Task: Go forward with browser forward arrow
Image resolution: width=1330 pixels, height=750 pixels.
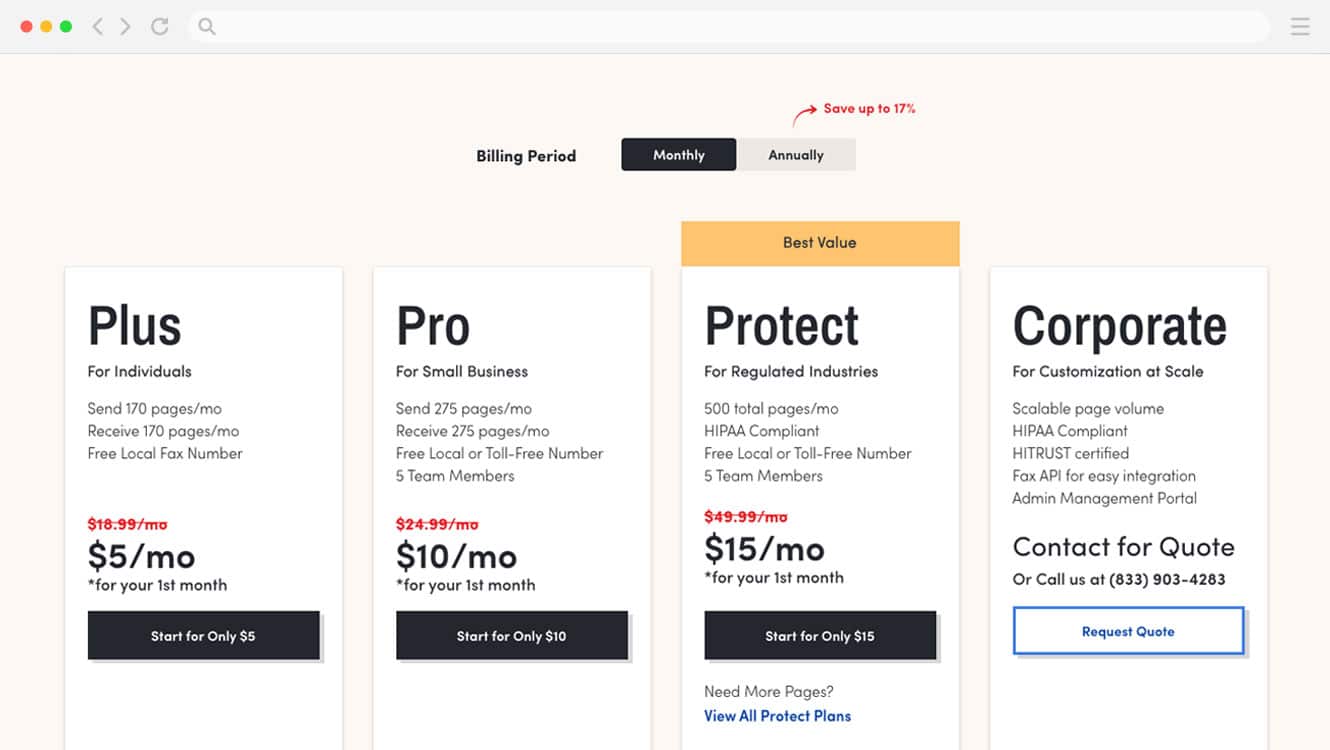Action: coord(127,26)
